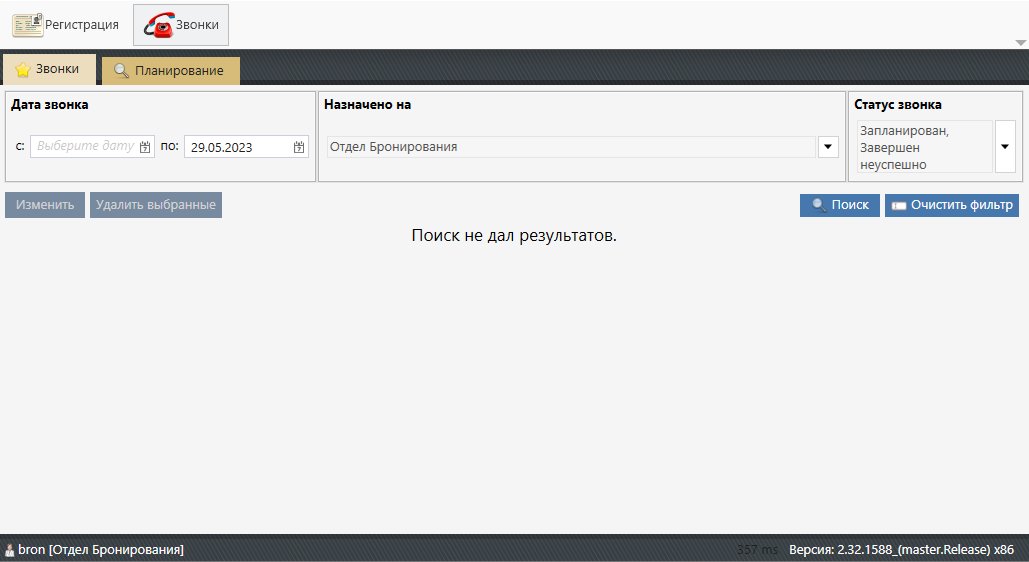This screenshot has width=1029, height=562.
Task: Click the user icon in status bar
Action: 10,550
